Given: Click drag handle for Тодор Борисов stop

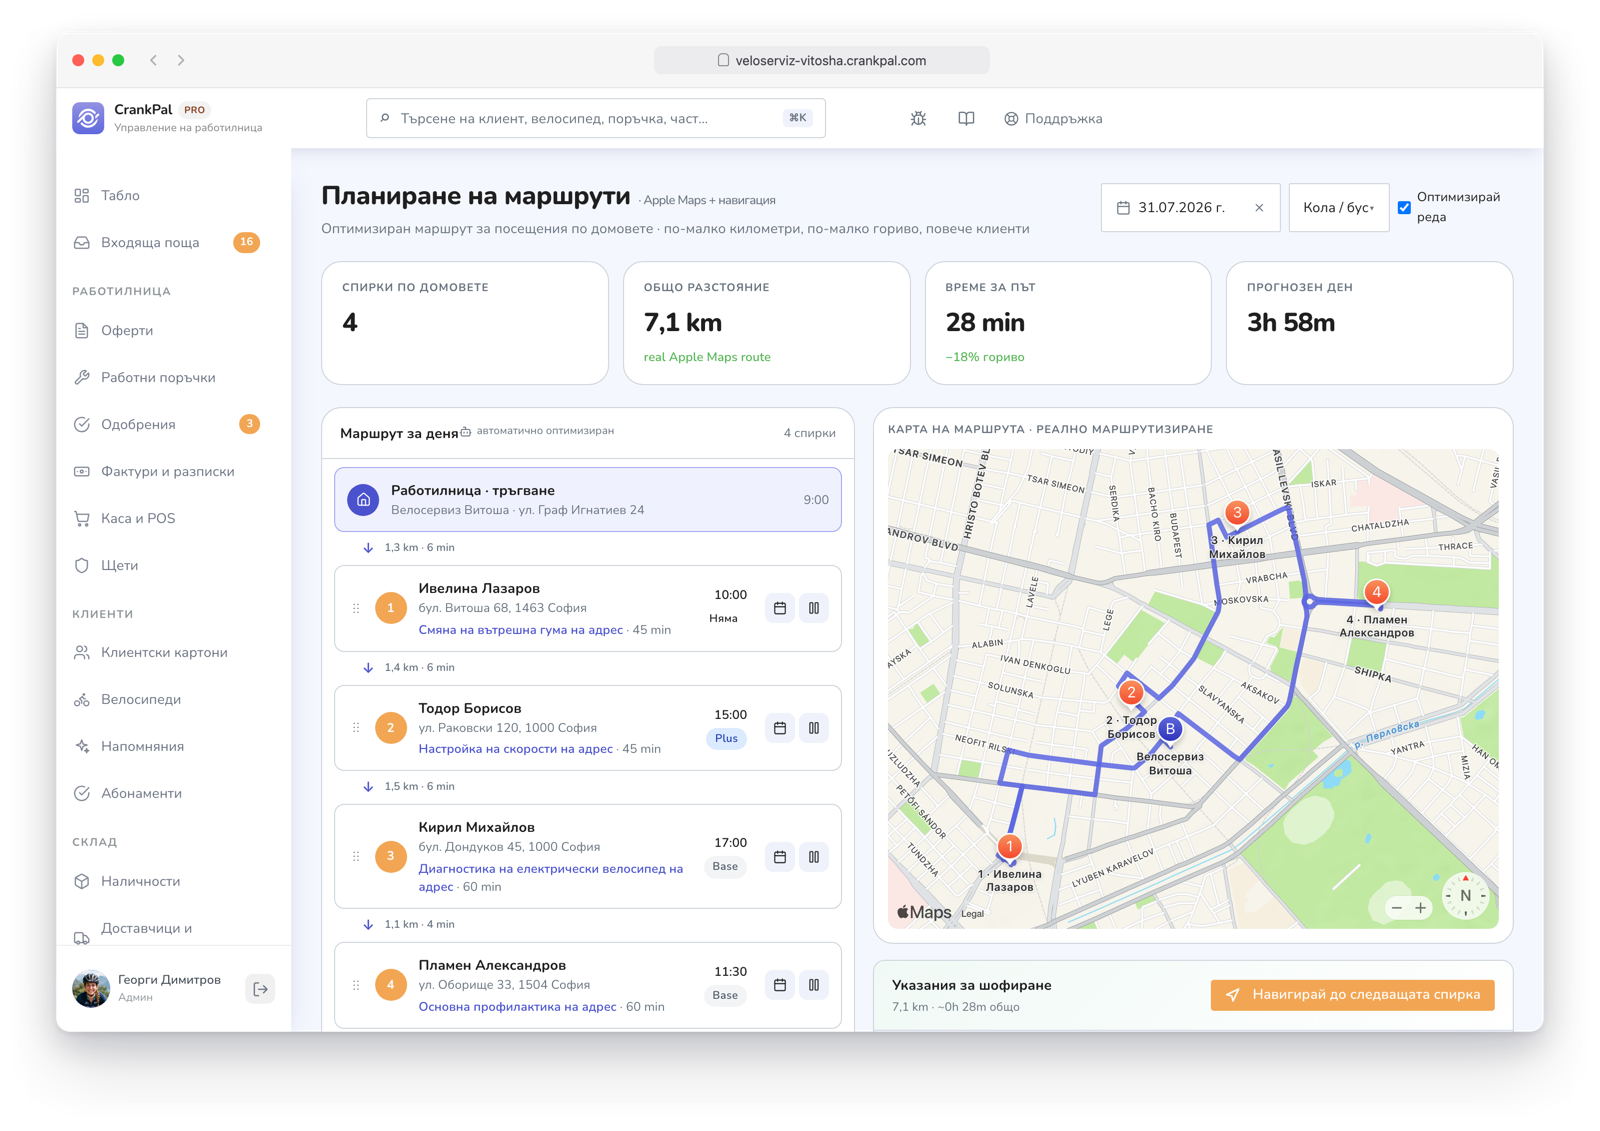Looking at the screenshot, I should point(356,728).
